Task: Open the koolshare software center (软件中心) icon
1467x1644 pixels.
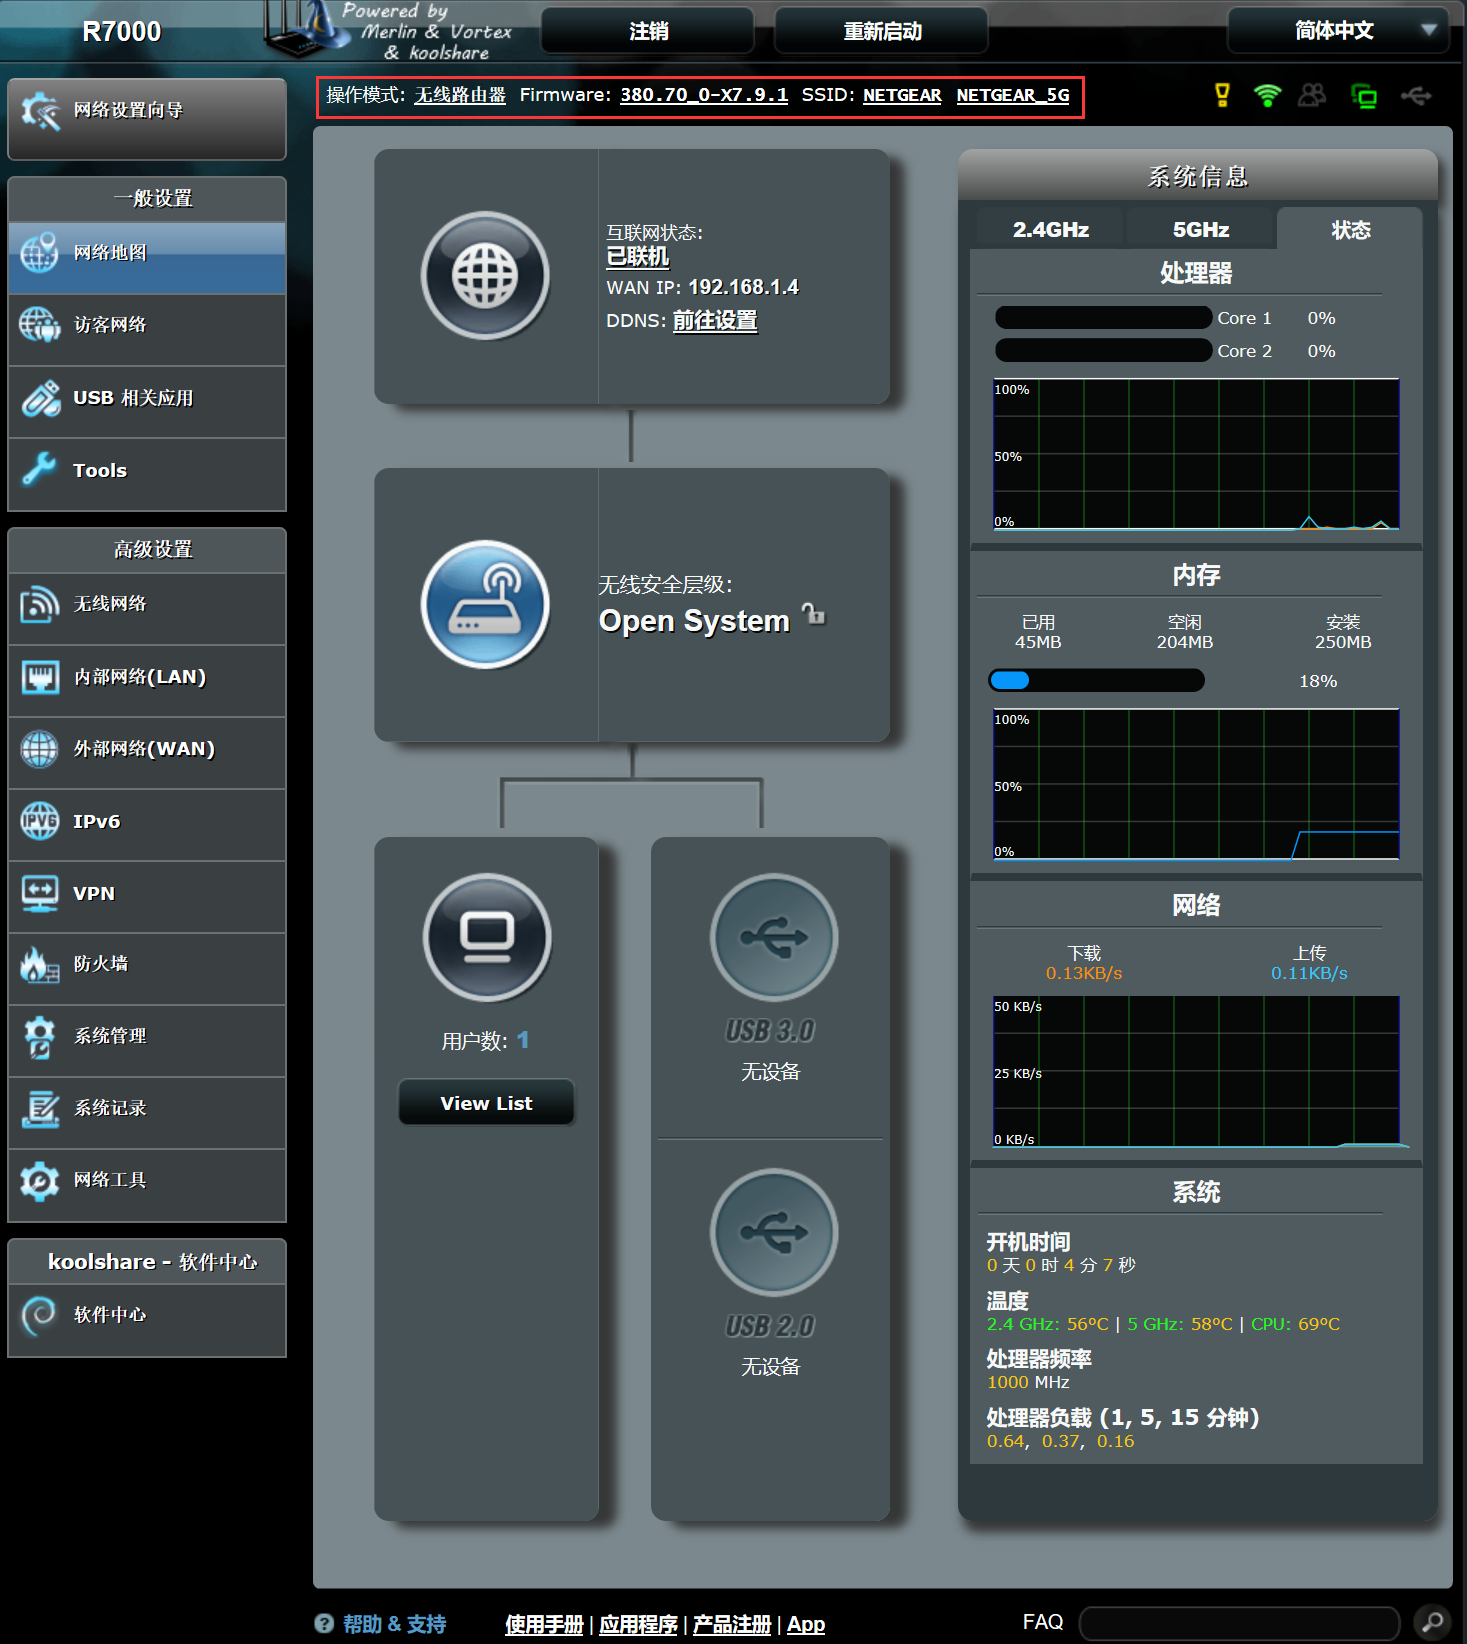Action: (x=40, y=1315)
